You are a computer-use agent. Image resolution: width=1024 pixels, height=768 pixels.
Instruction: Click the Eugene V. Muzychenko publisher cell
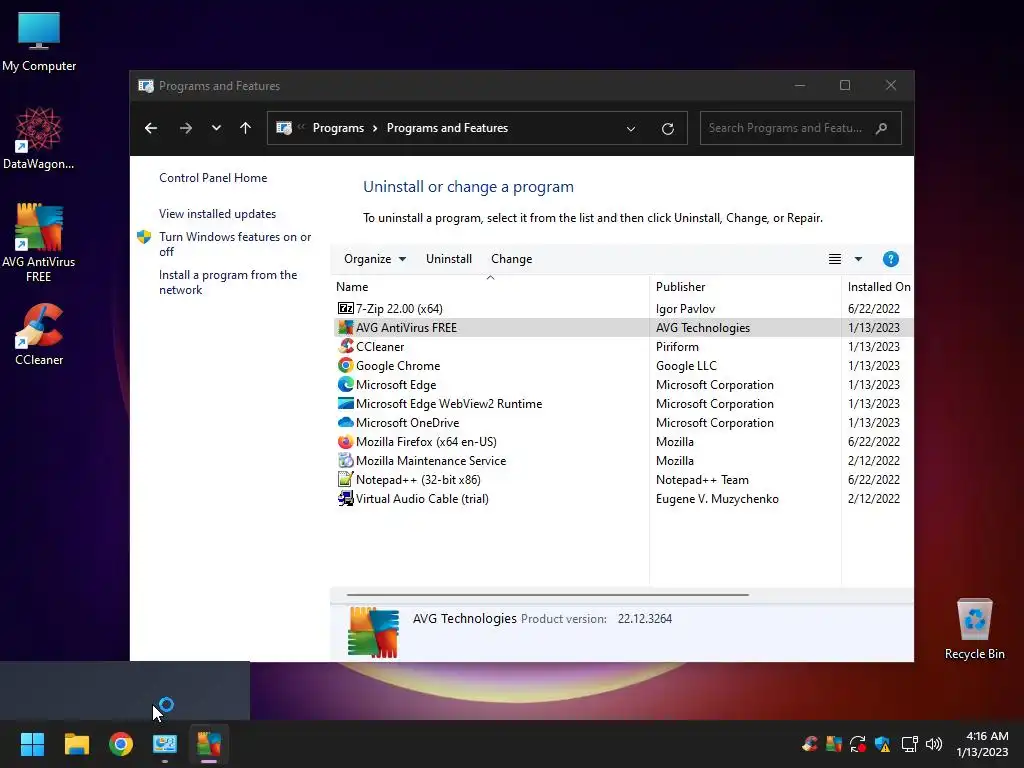(717, 499)
